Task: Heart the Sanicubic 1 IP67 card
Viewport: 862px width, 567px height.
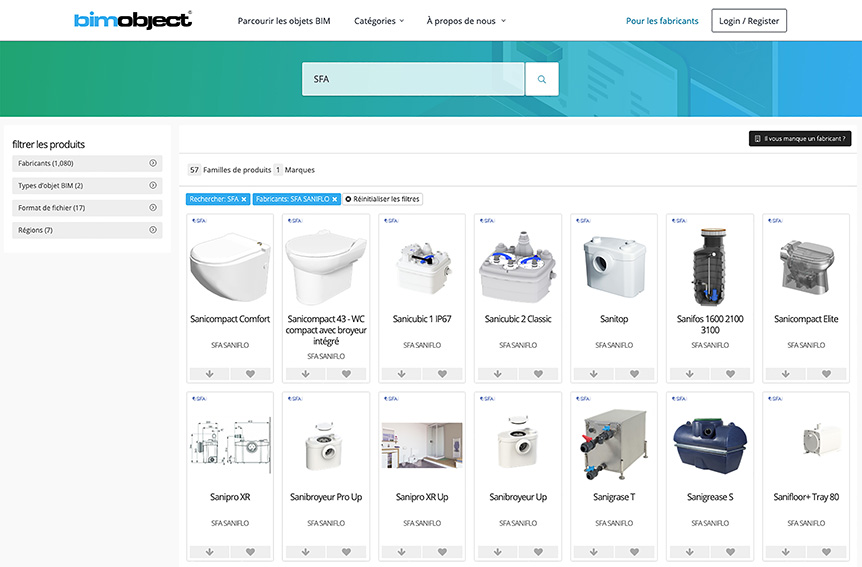Action: click(442, 374)
